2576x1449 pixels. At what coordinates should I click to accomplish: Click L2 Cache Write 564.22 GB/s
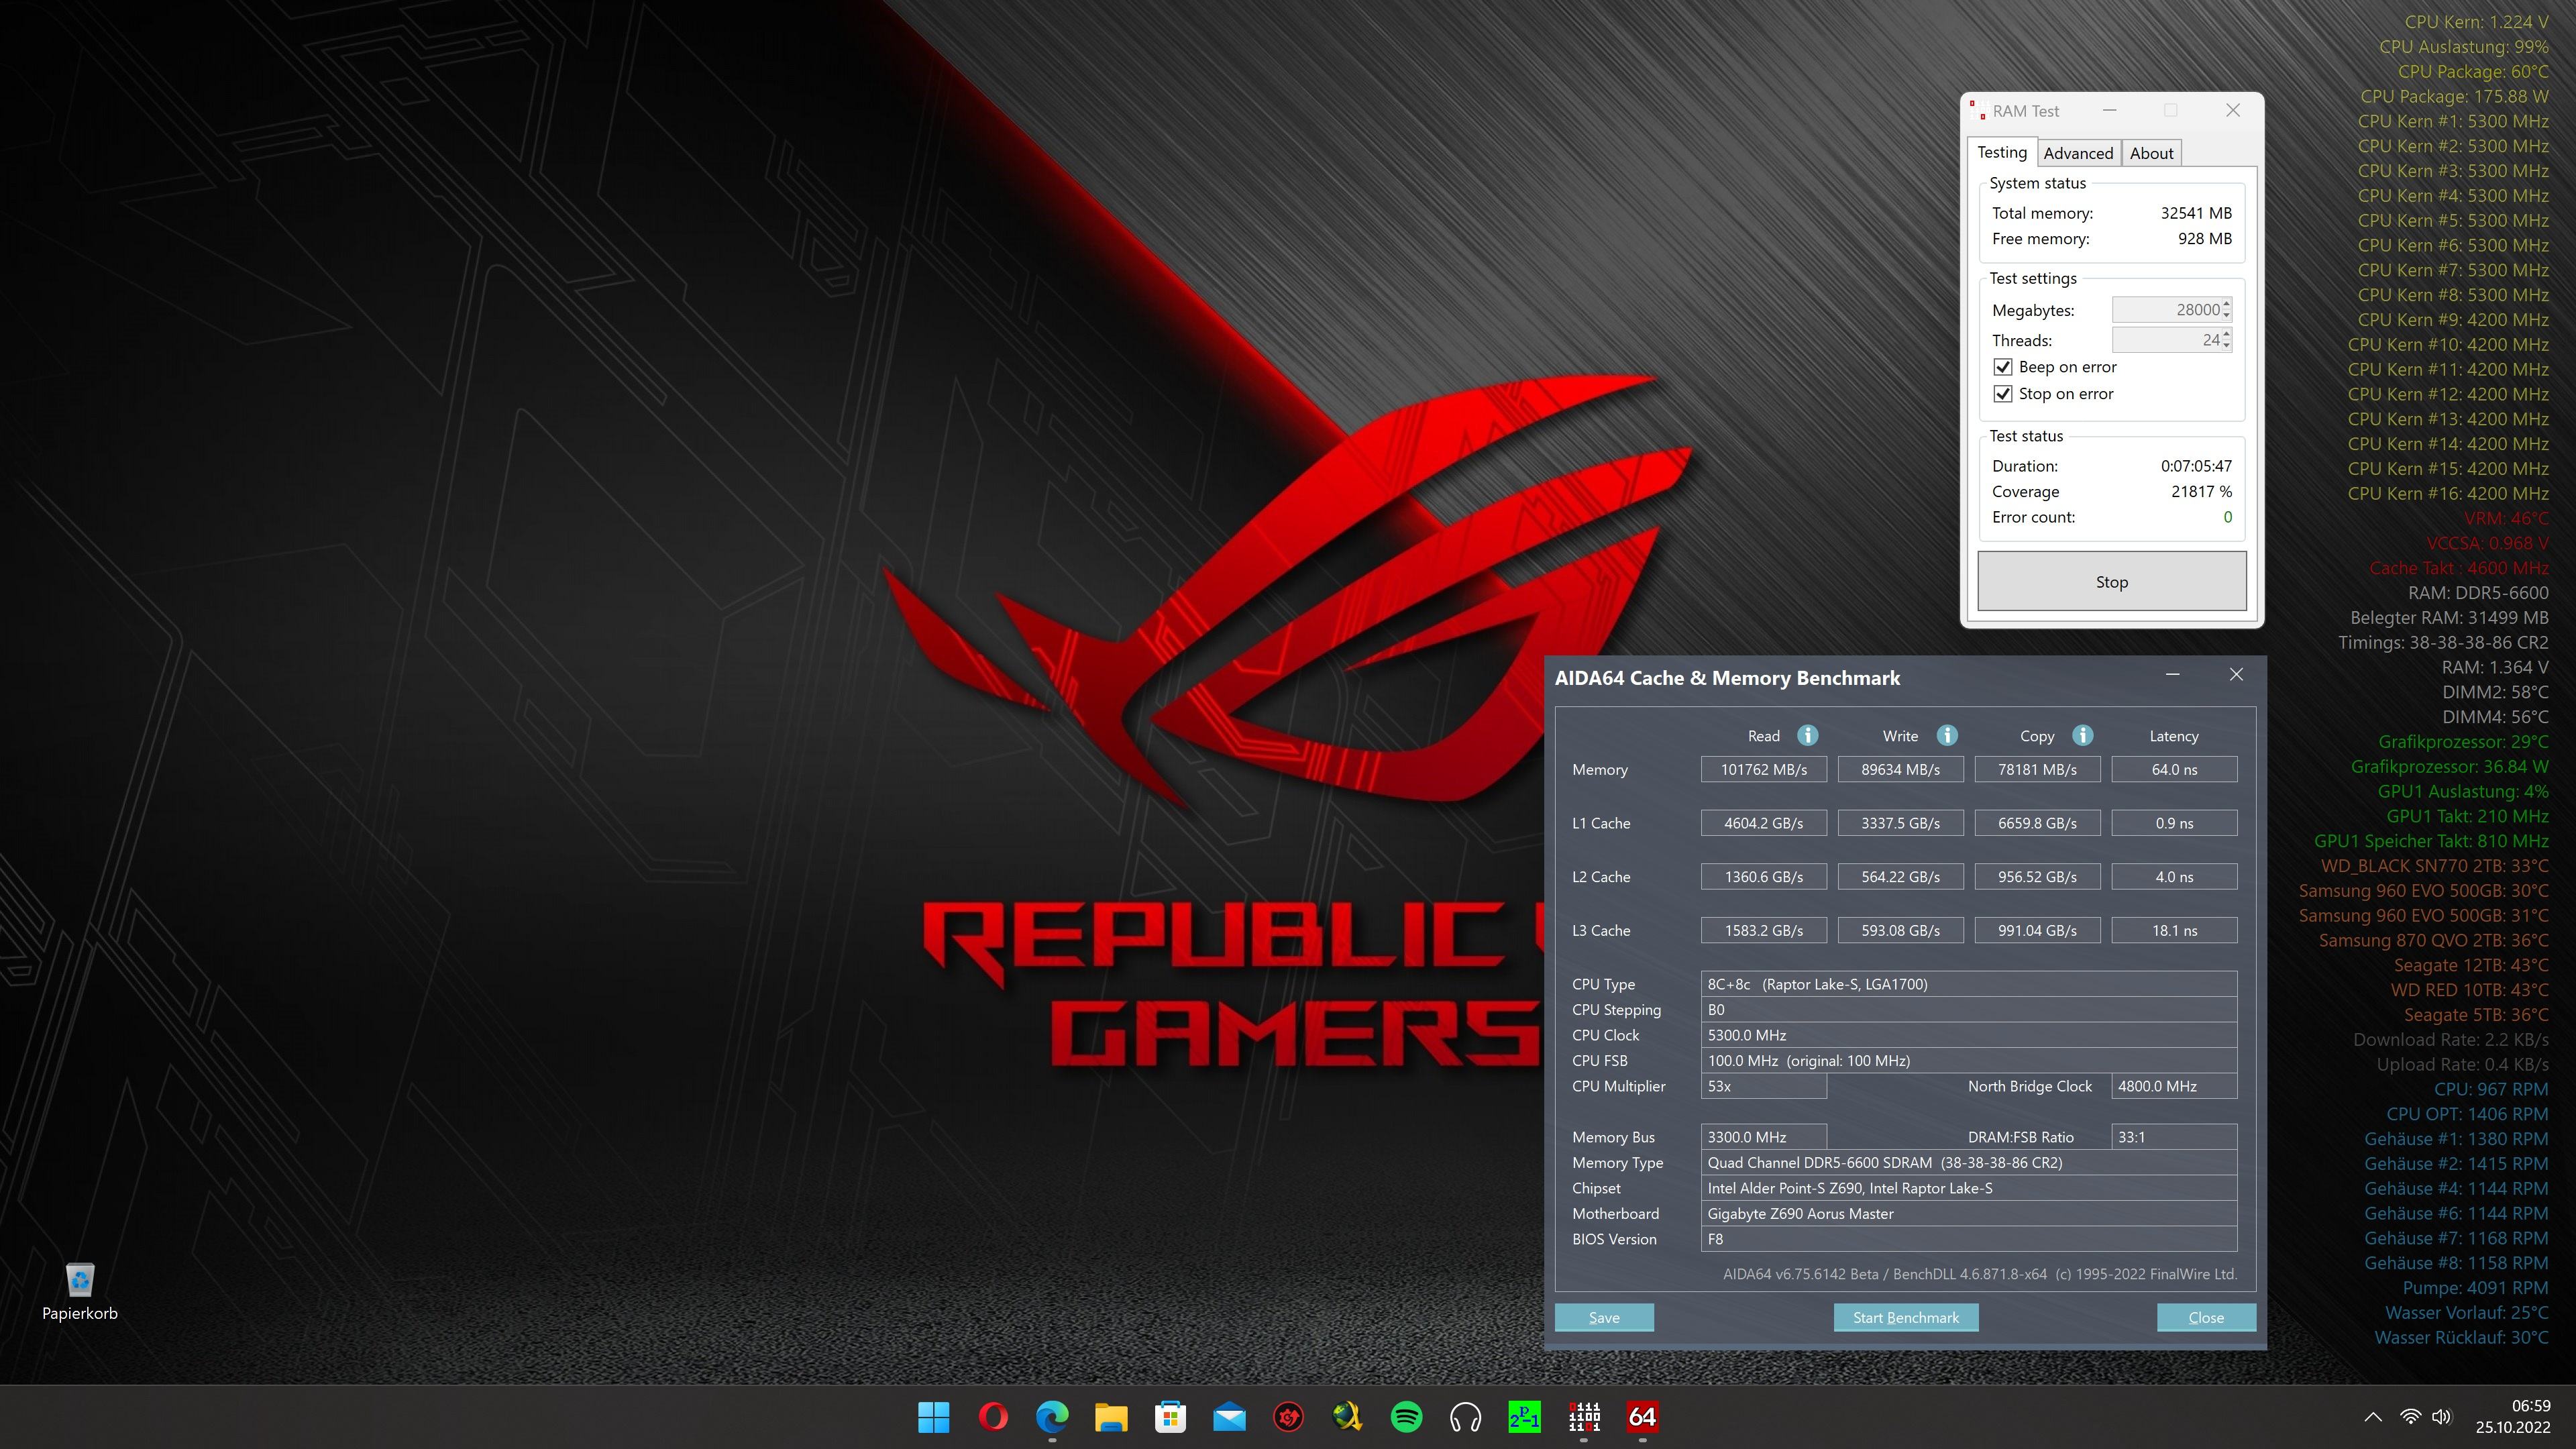click(1900, 877)
